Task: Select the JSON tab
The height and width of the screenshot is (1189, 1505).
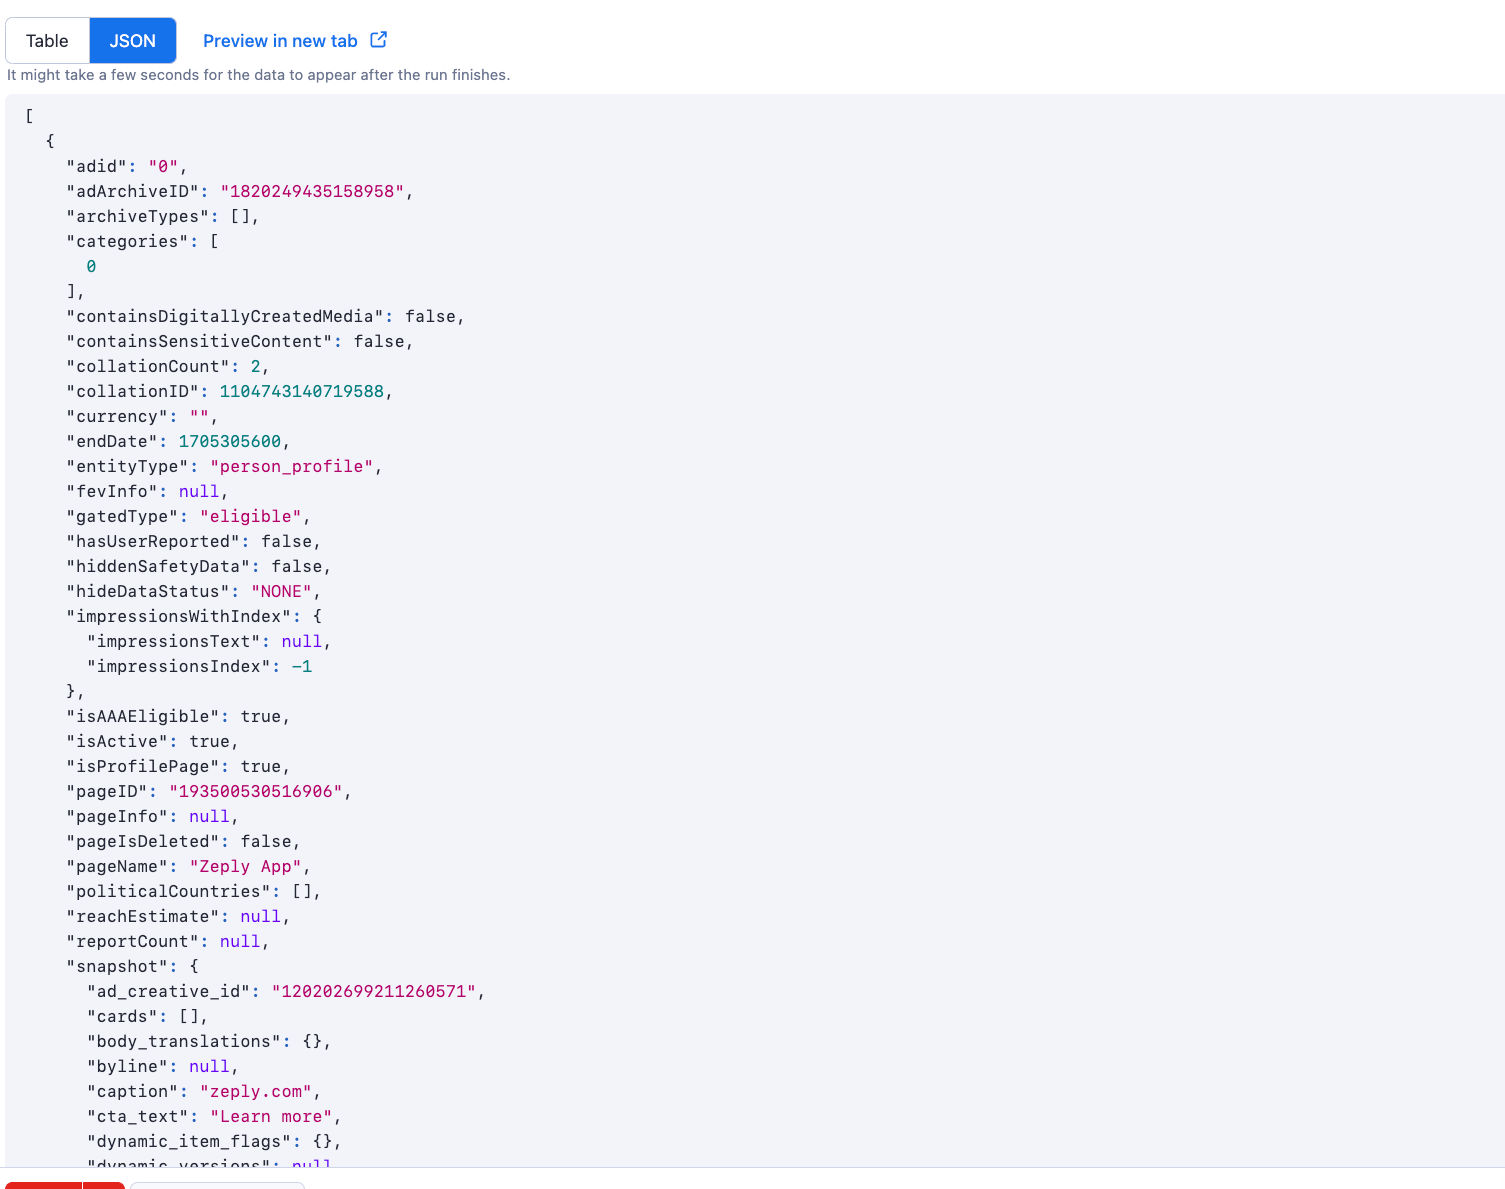Action: [x=132, y=40]
